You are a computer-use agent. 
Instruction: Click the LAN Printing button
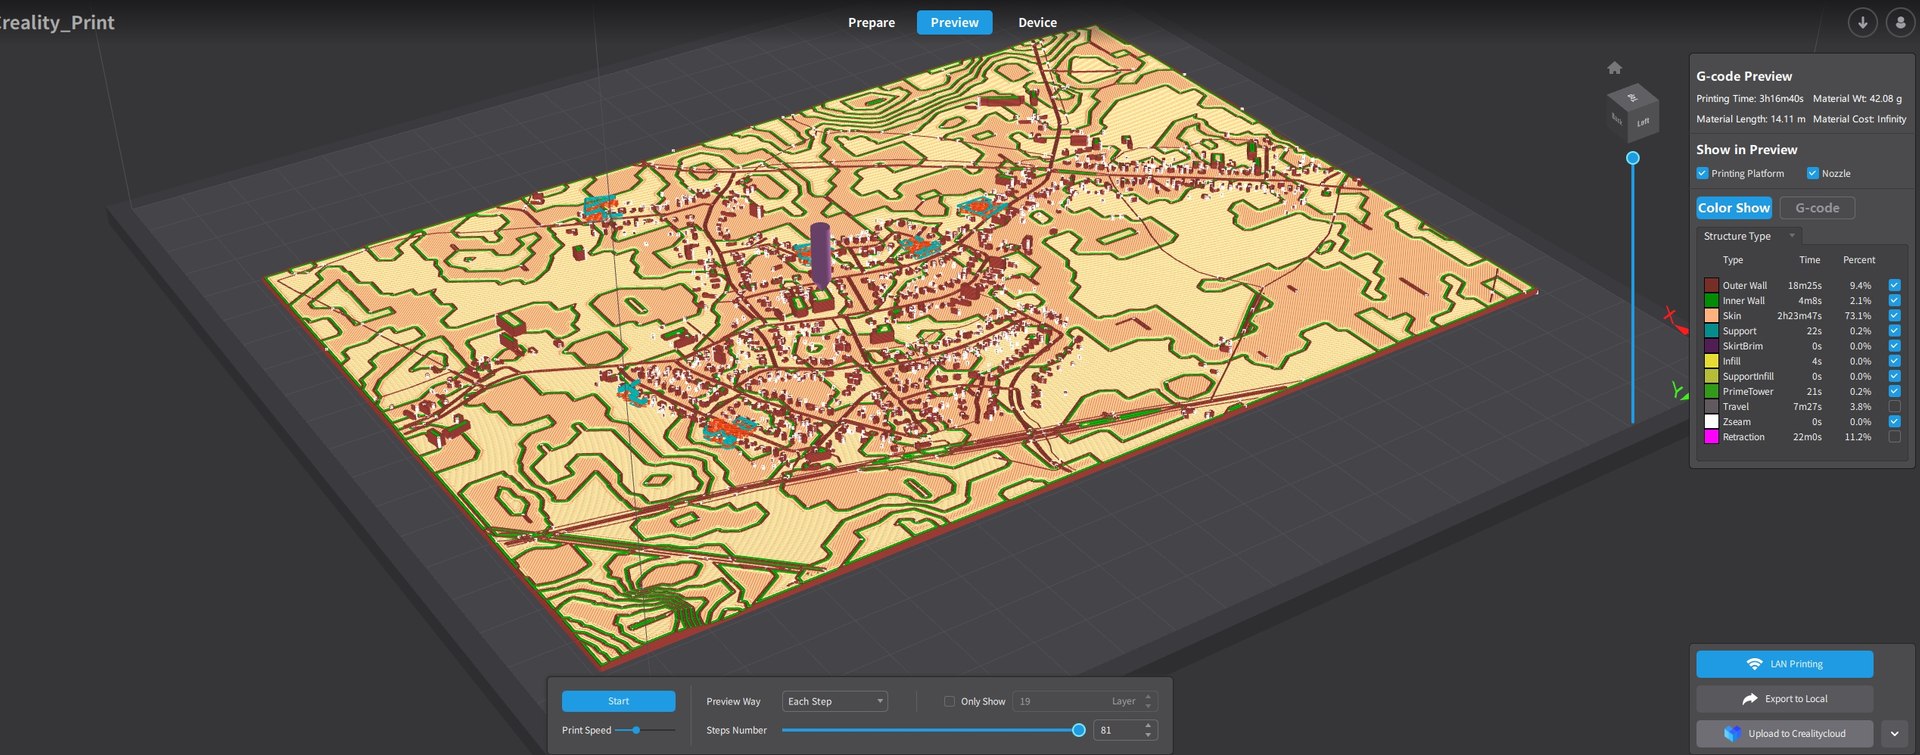tap(1785, 664)
